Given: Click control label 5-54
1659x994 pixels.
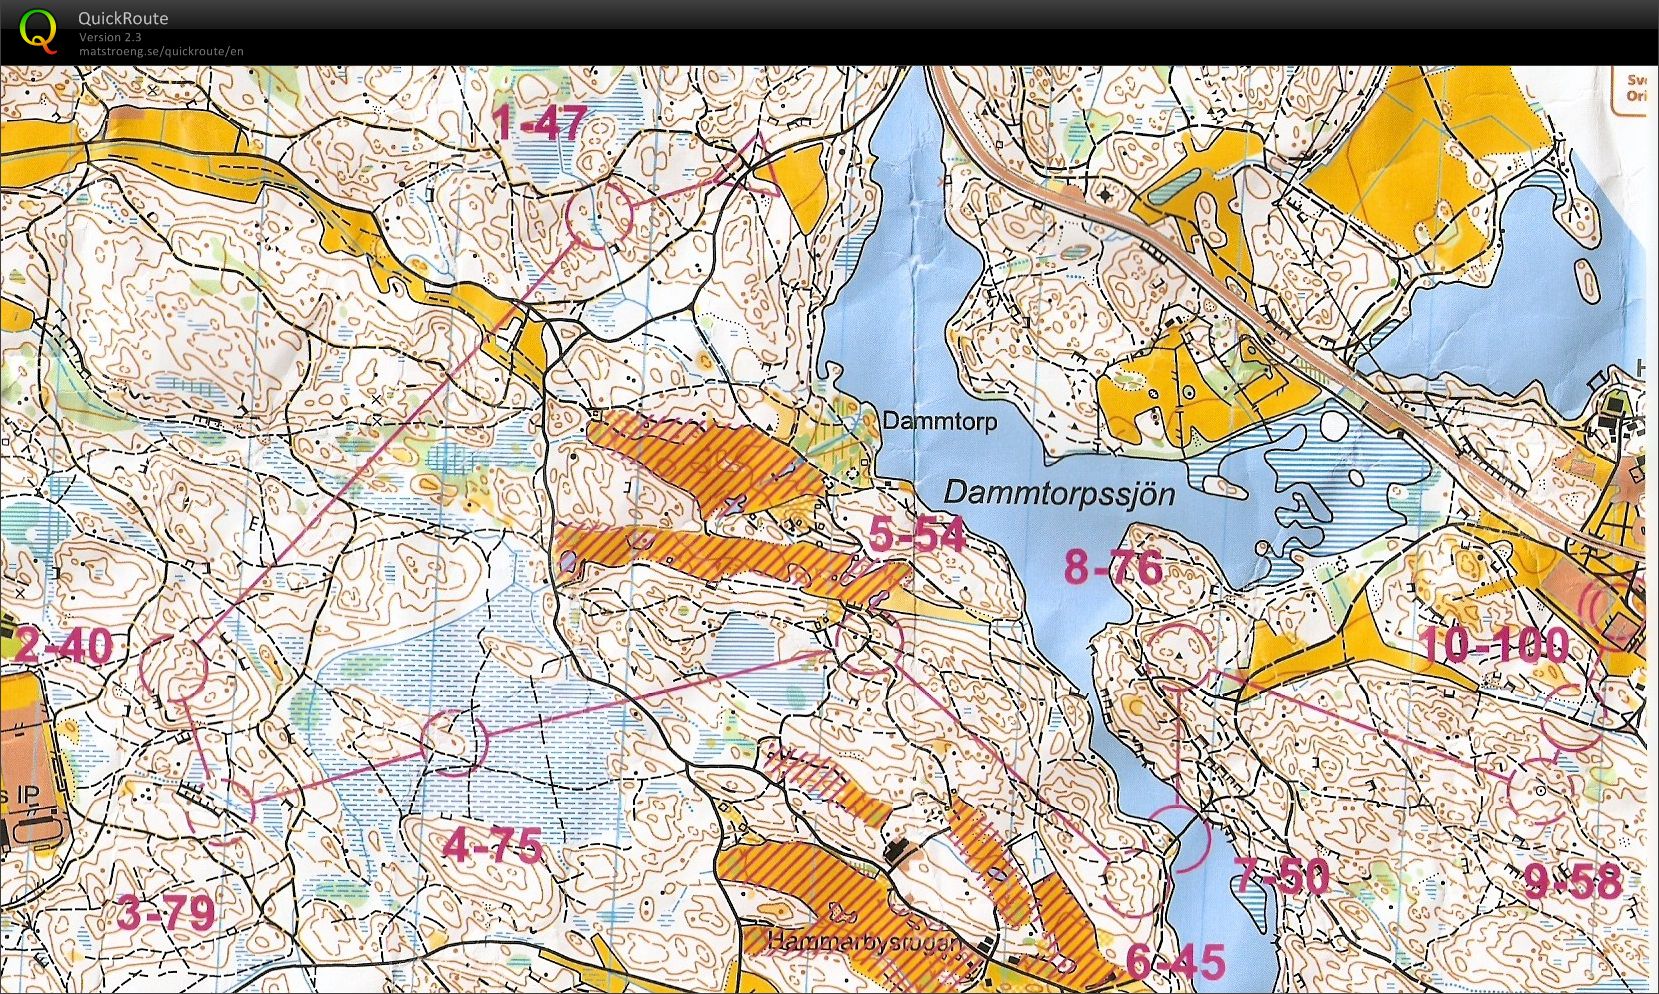Looking at the screenshot, I should pyautogui.click(x=917, y=535).
